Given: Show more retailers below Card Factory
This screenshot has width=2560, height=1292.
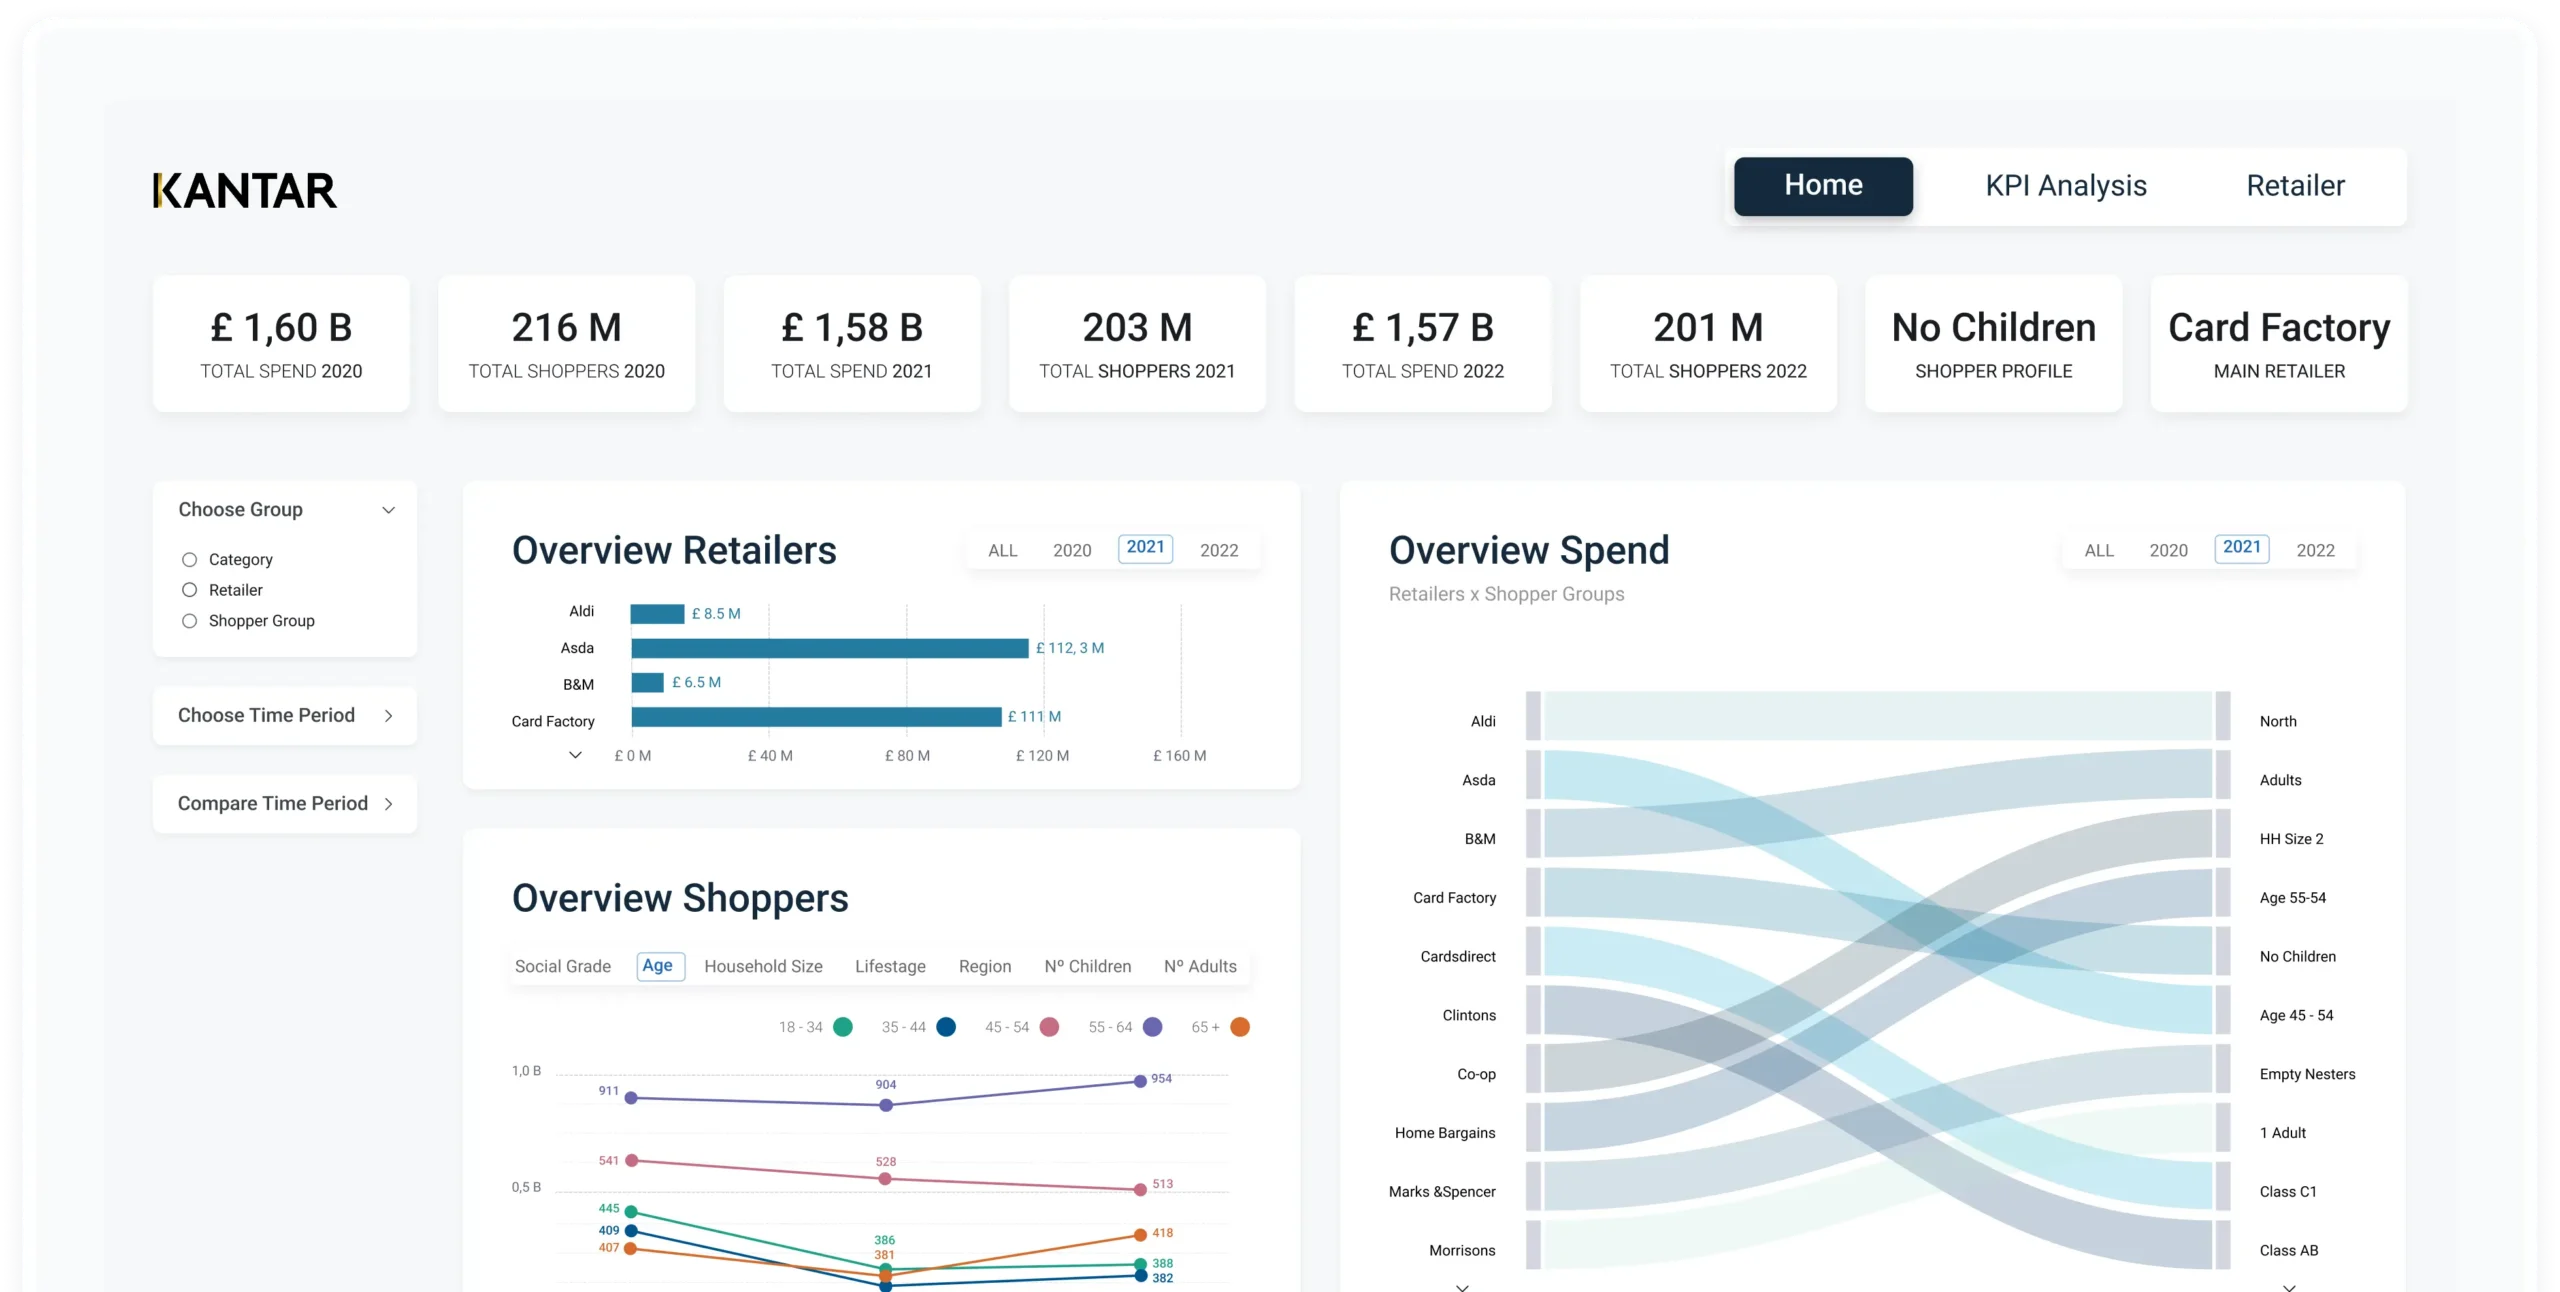Looking at the screenshot, I should pyautogui.click(x=575, y=755).
